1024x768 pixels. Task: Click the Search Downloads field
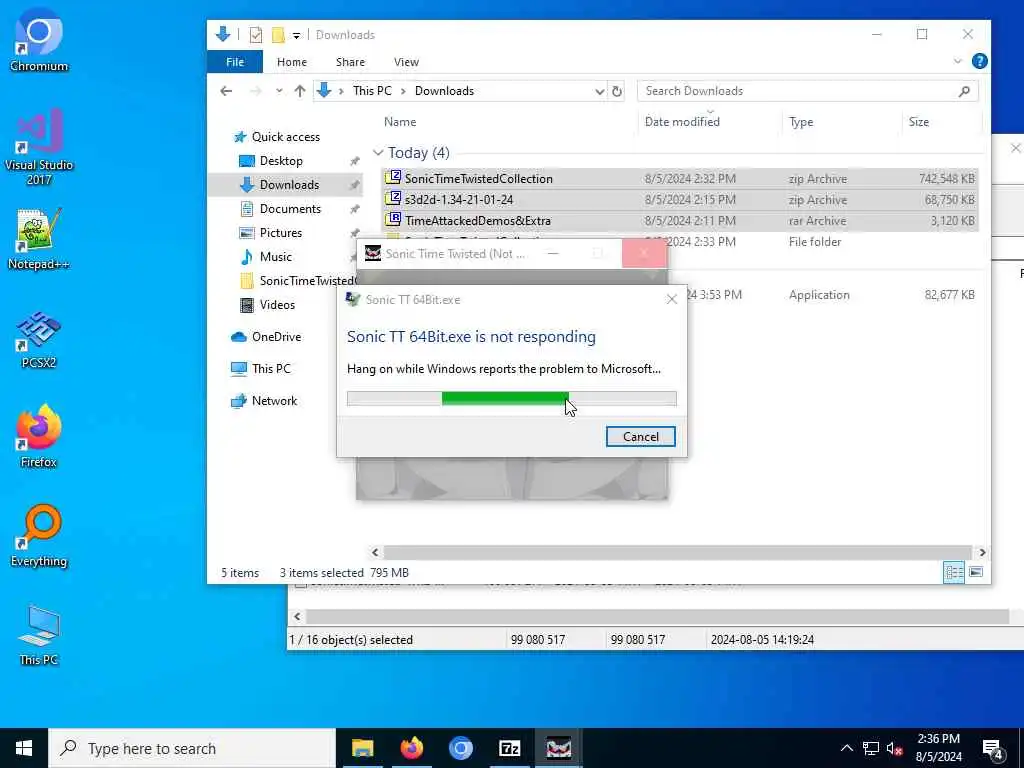[x=808, y=91]
